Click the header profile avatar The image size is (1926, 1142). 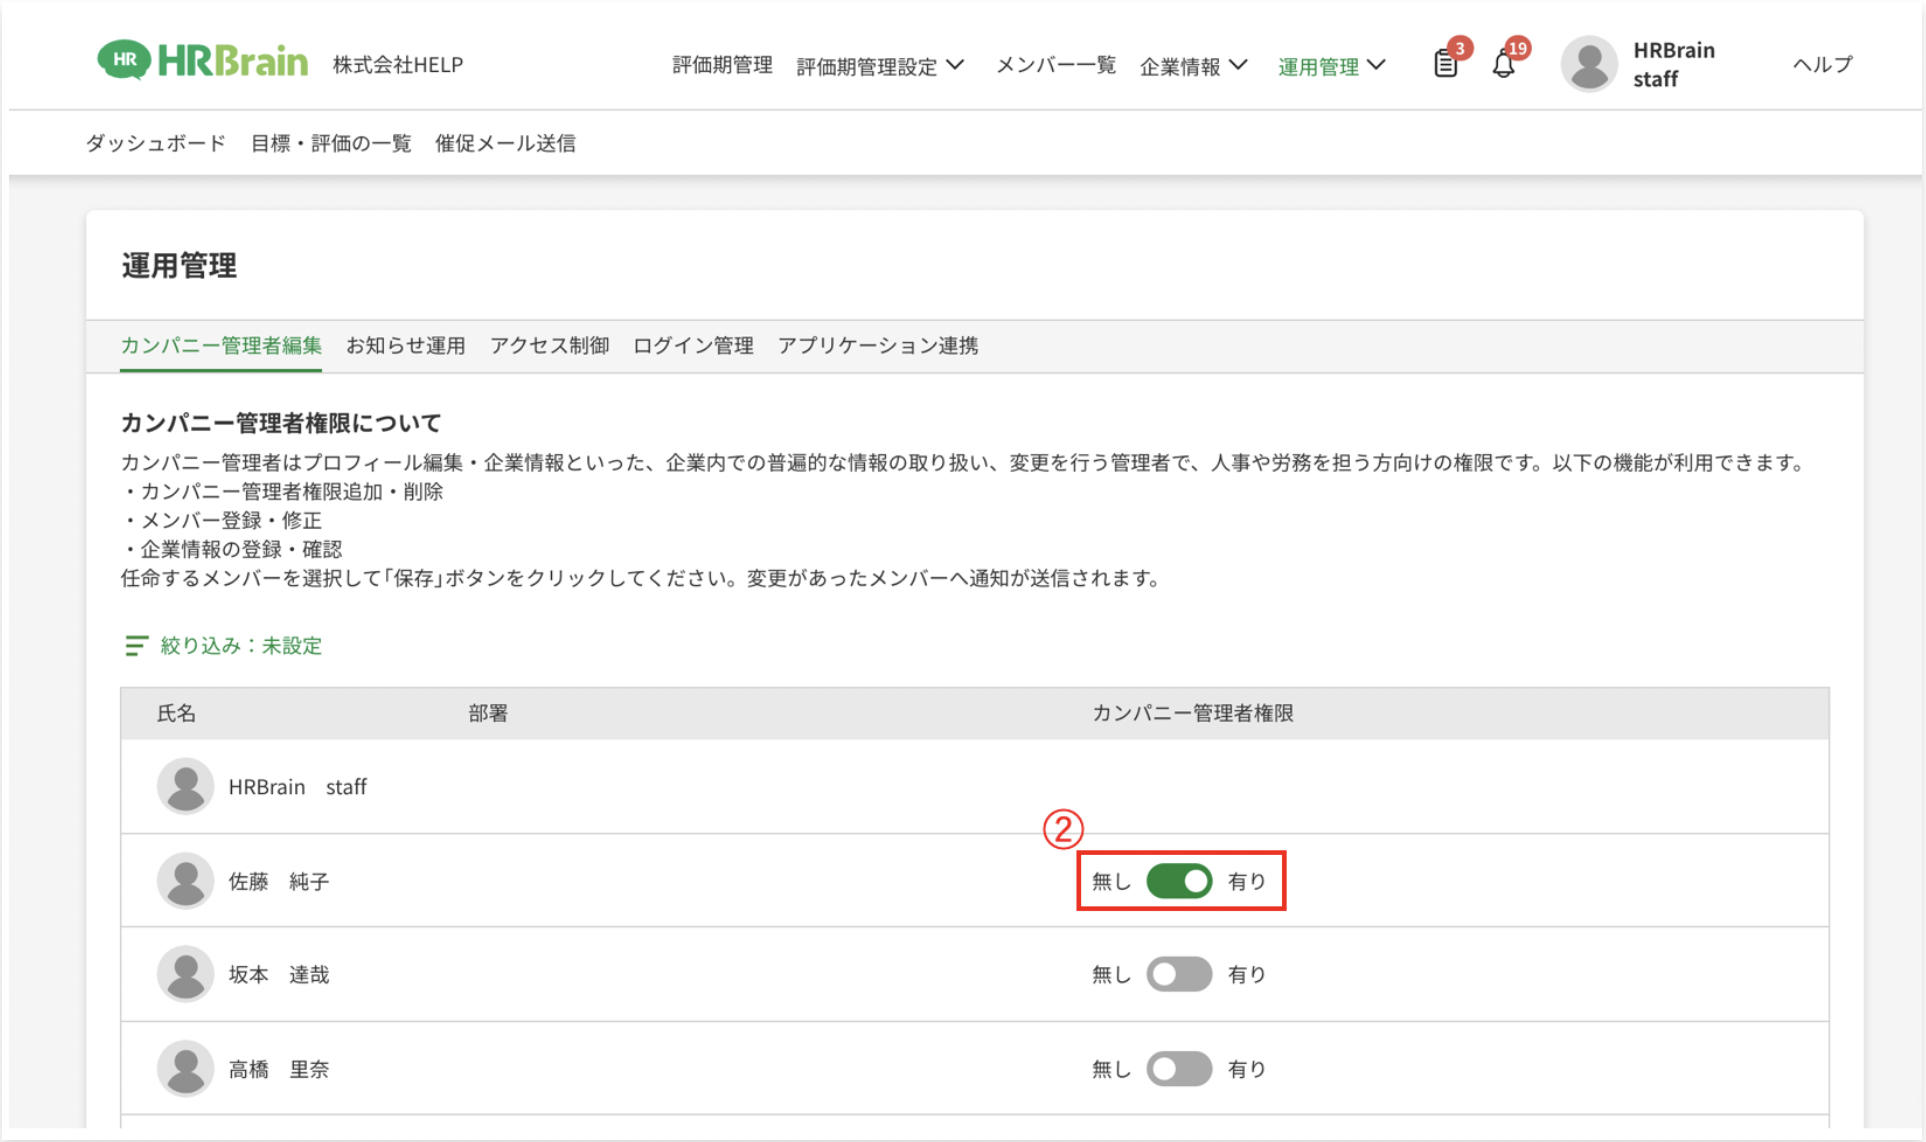coord(1588,64)
